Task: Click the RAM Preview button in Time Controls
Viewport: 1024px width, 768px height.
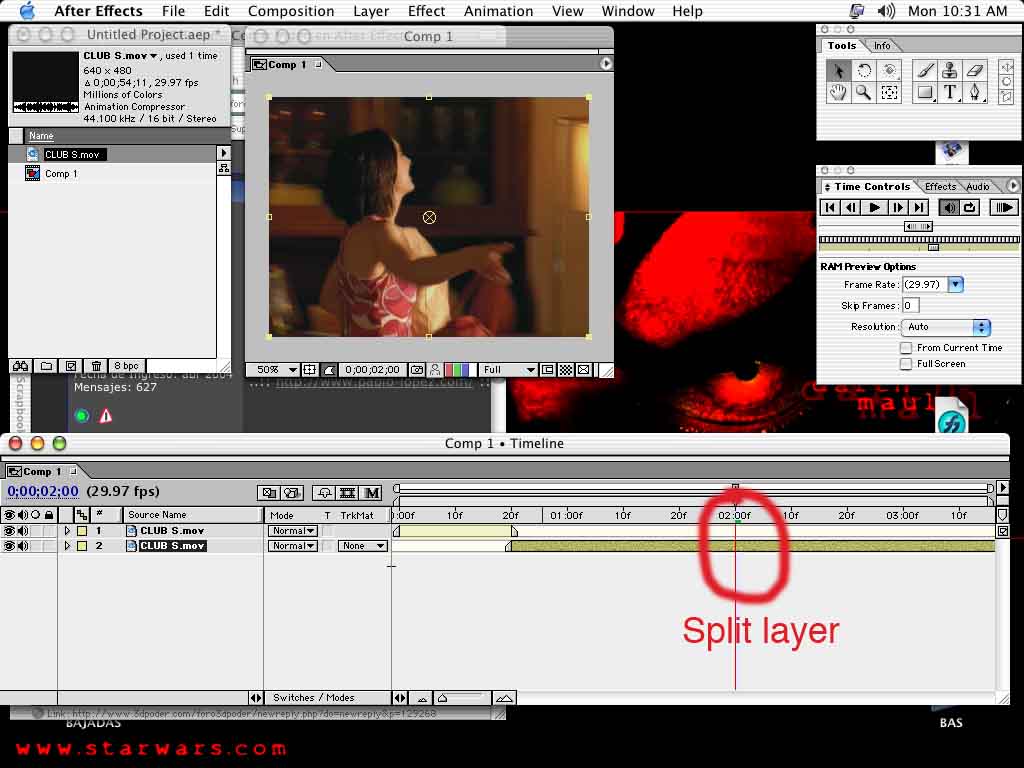Action: tap(1004, 208)
